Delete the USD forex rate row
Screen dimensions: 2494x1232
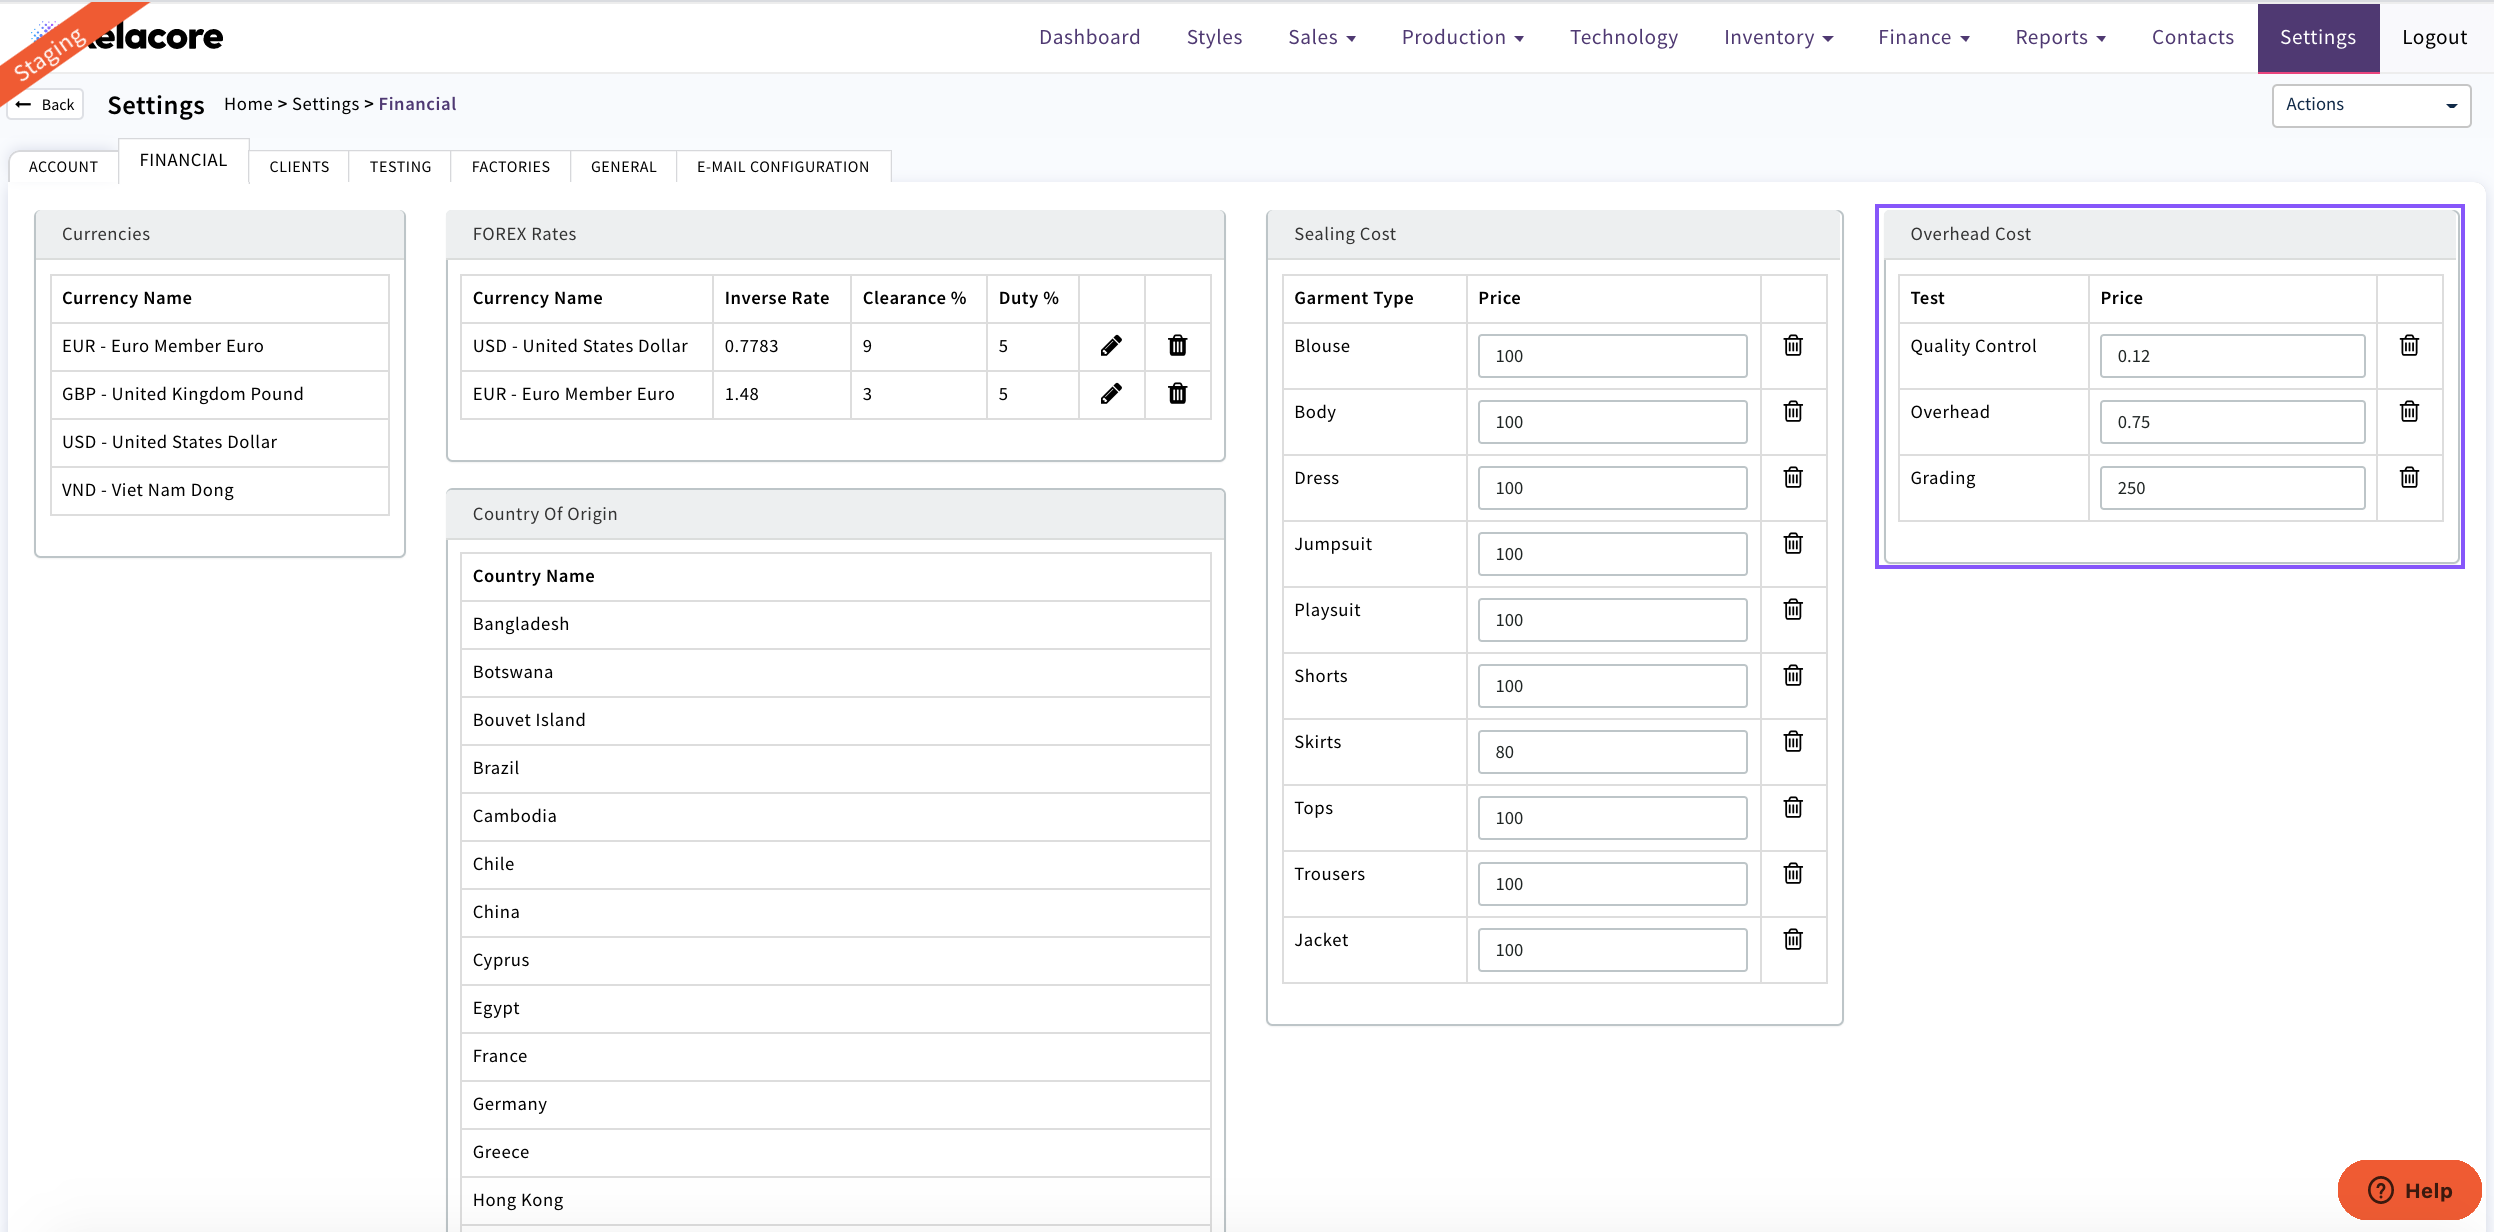click(x=1177, y=346)
